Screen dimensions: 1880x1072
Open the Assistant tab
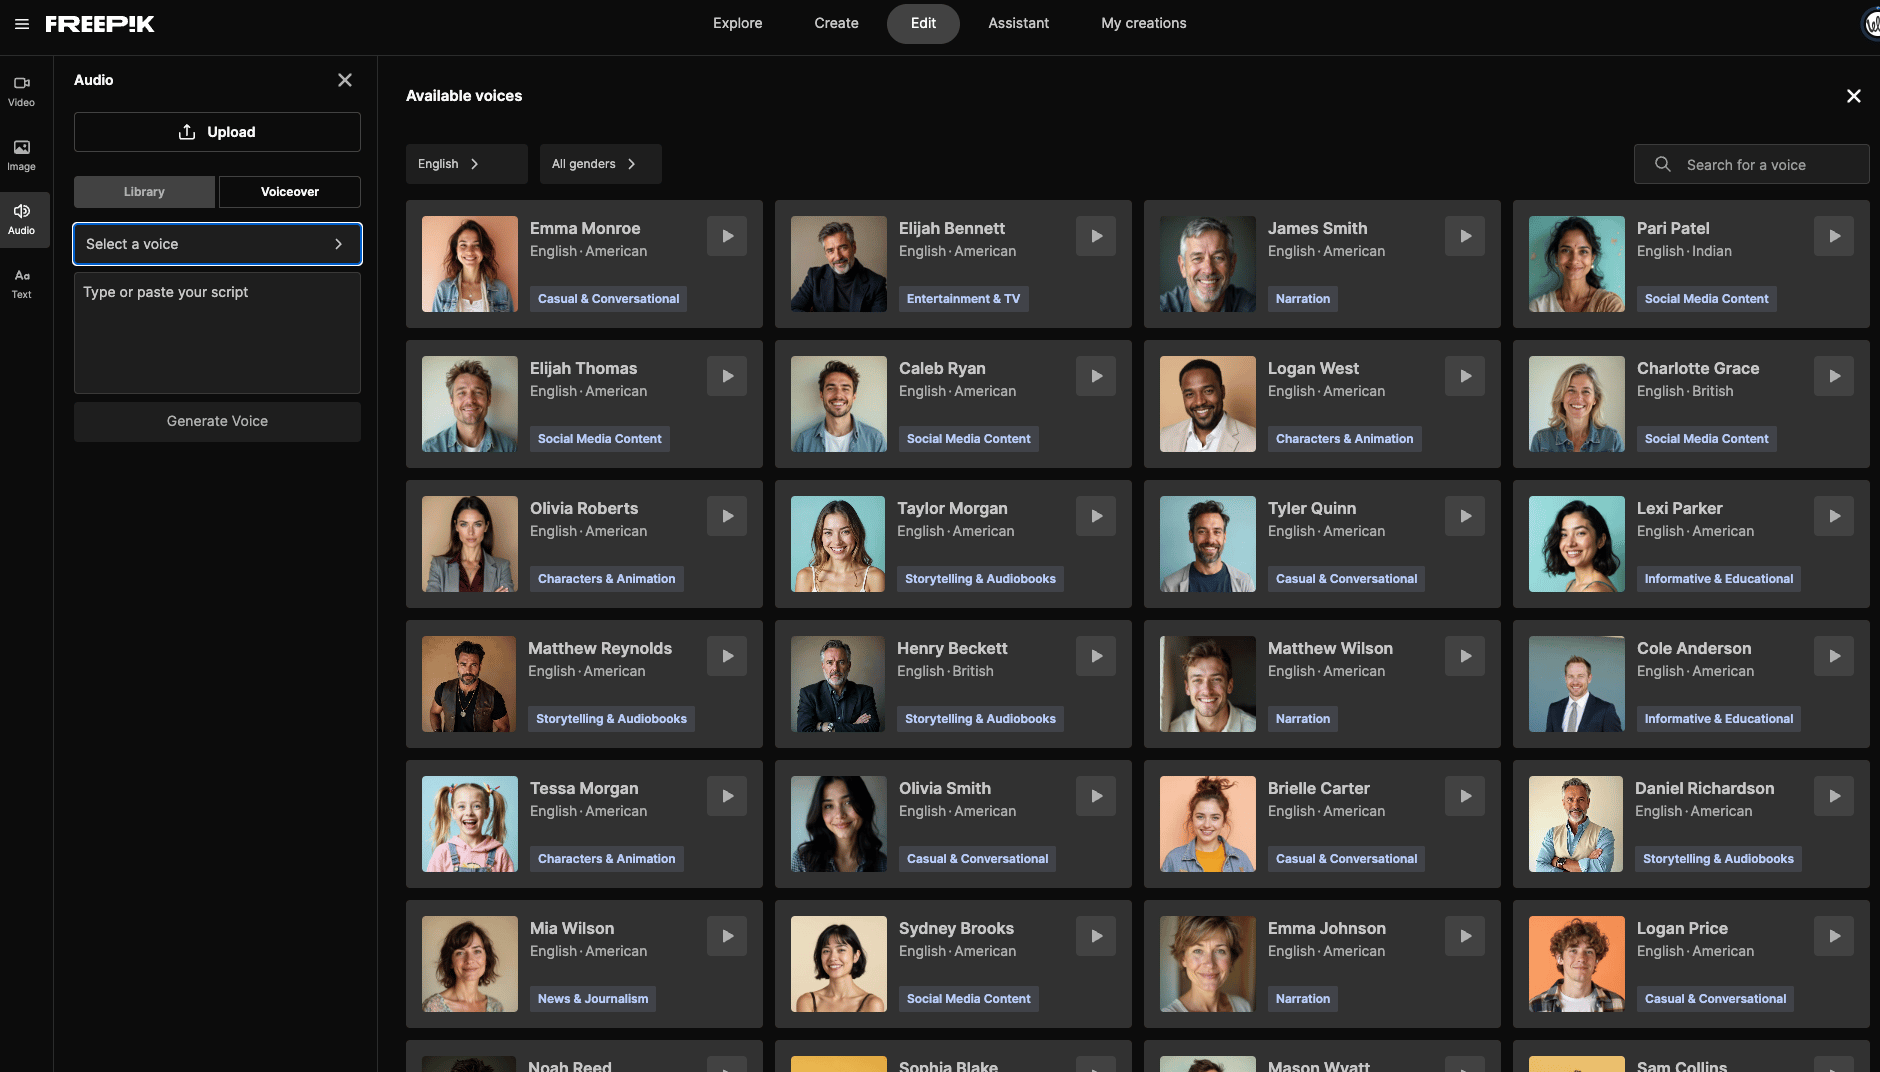click(x=1019, y=24)
